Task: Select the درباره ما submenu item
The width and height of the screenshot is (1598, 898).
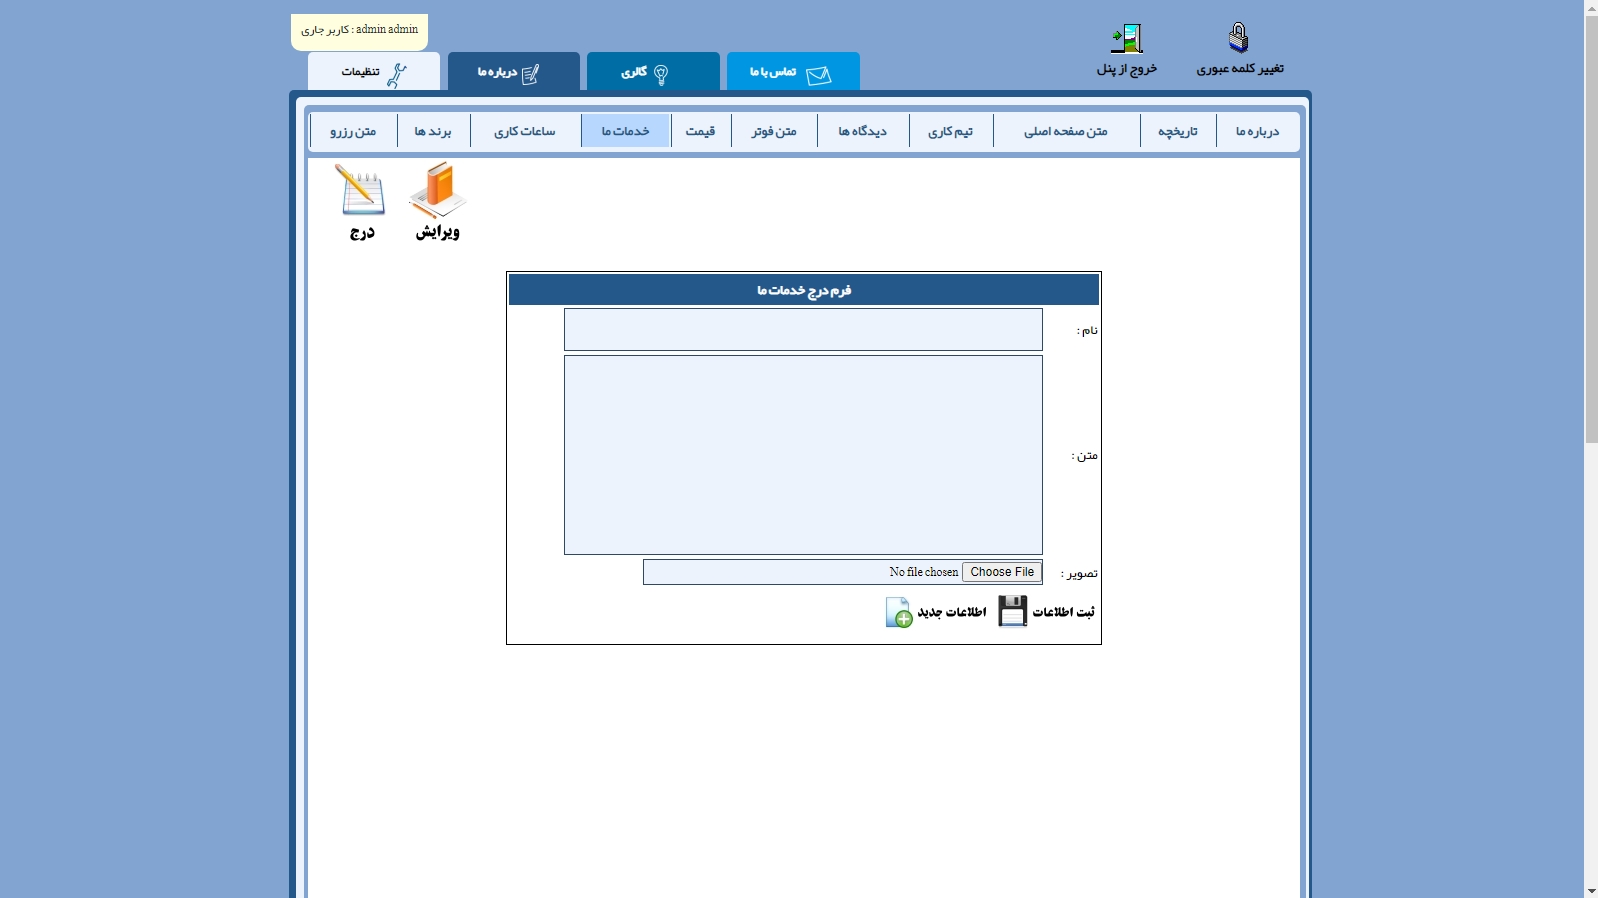Action: click(x=1257, y=131)
